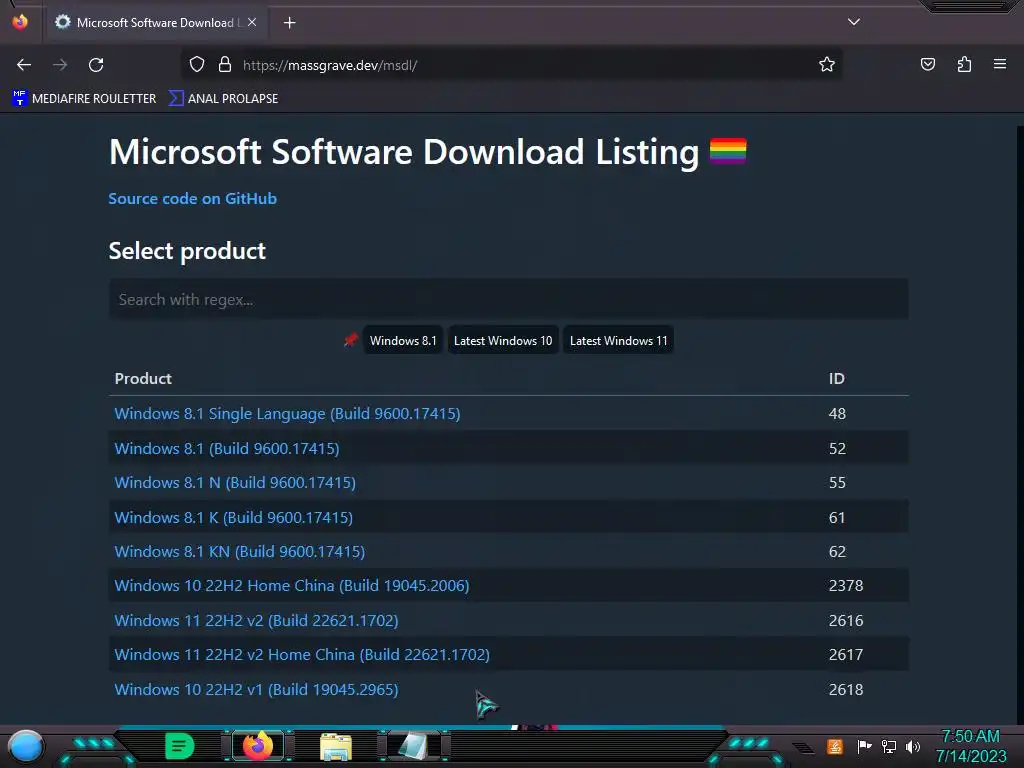View site security padlock info
Image resolution: width=1024 pixels, height=768 pixels.
[x=225, y=64]
